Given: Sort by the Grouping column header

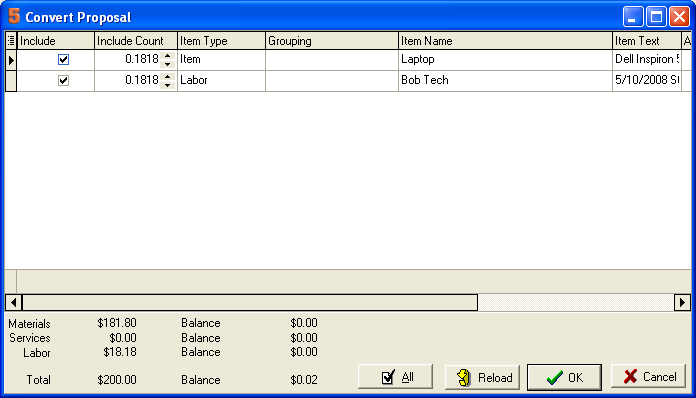Looking at the screenshot, I should click(332, 41).
